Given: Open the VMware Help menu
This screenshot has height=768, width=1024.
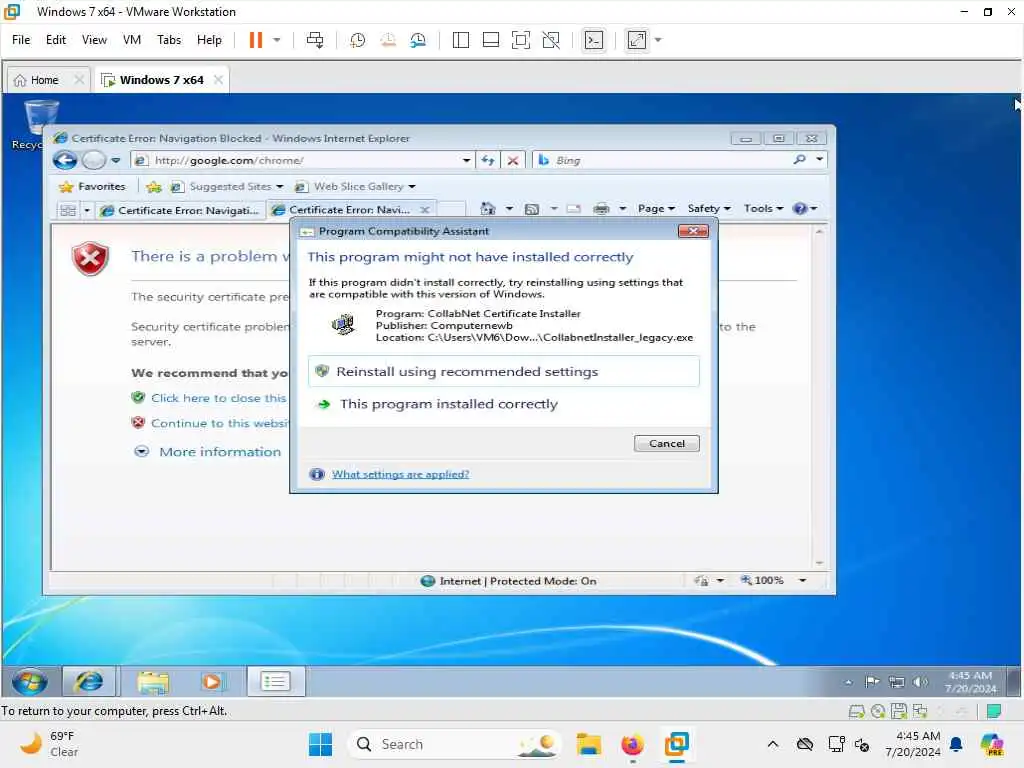Looking at the screenshot, I should [x=209, y=40].
